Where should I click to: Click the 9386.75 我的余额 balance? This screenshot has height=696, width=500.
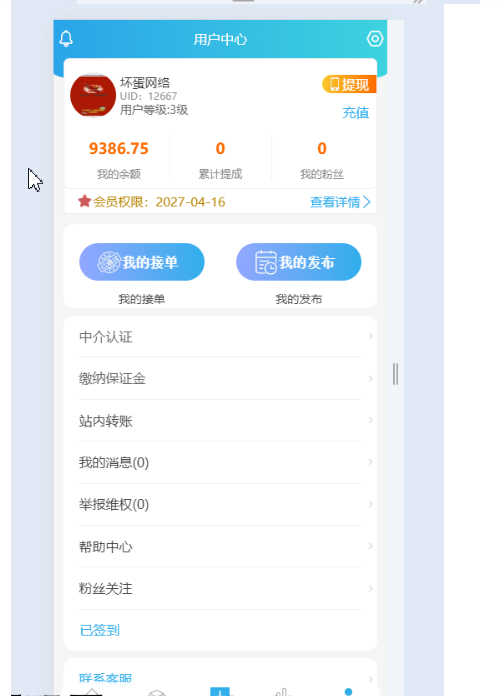pyautogui.click(x=119, y=148)
